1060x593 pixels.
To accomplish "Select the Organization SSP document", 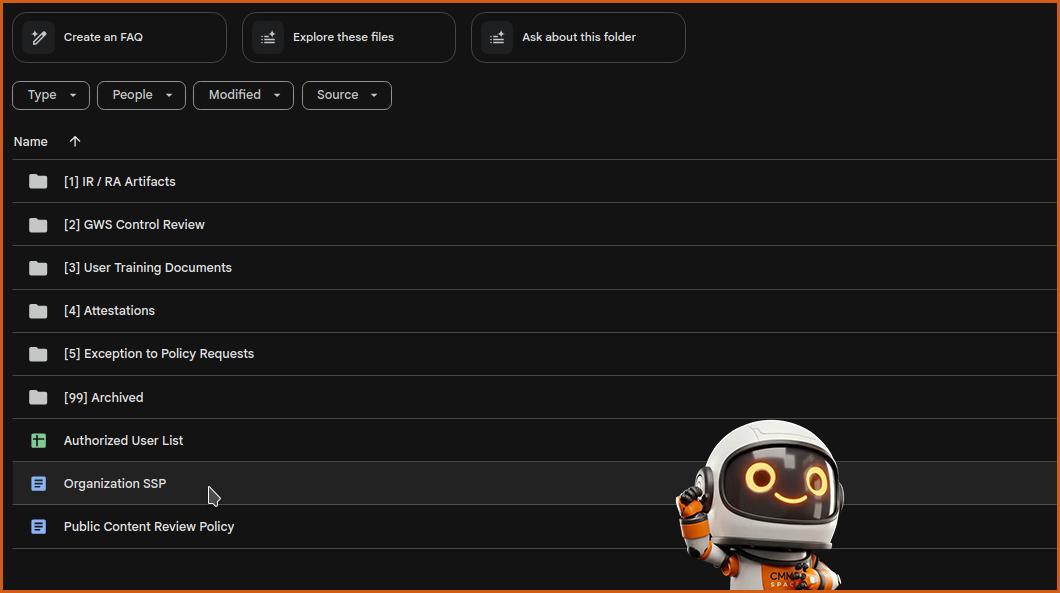I will (x=534, y=483).
